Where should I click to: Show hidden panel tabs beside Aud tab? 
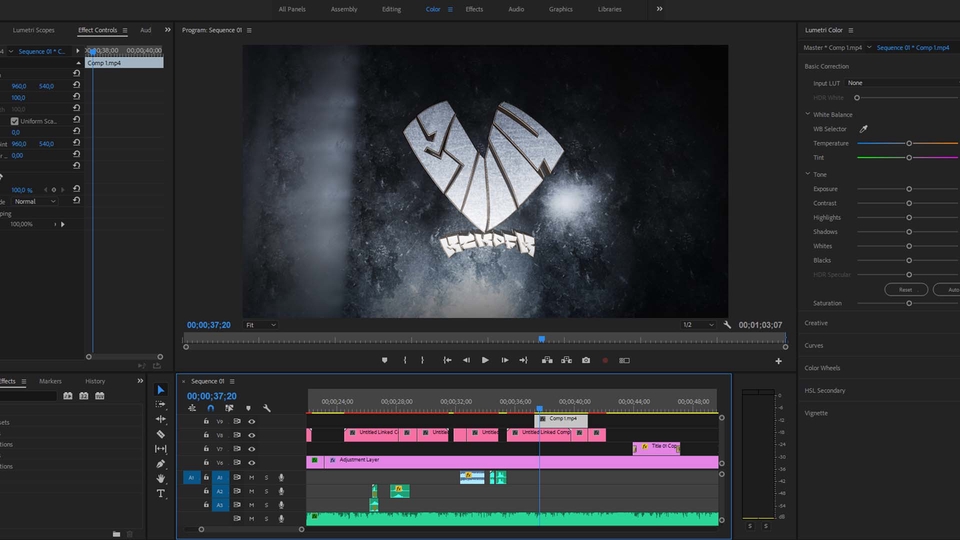[x=167, y=30]
